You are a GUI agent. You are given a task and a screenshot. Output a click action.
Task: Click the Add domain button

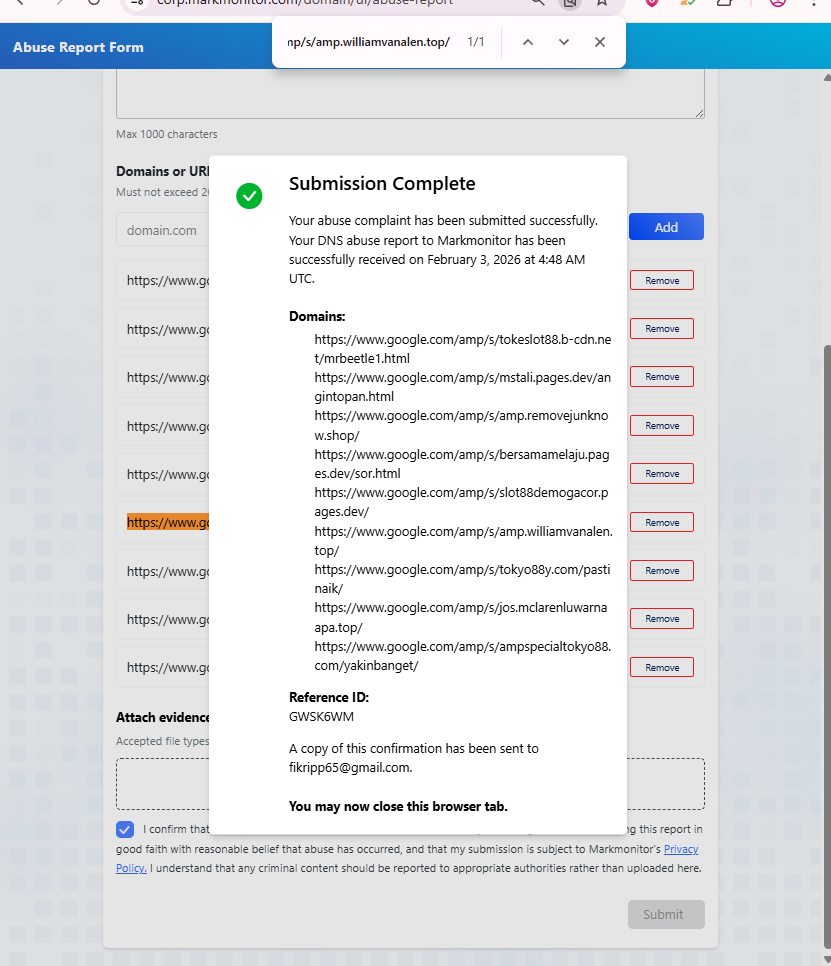666,227
